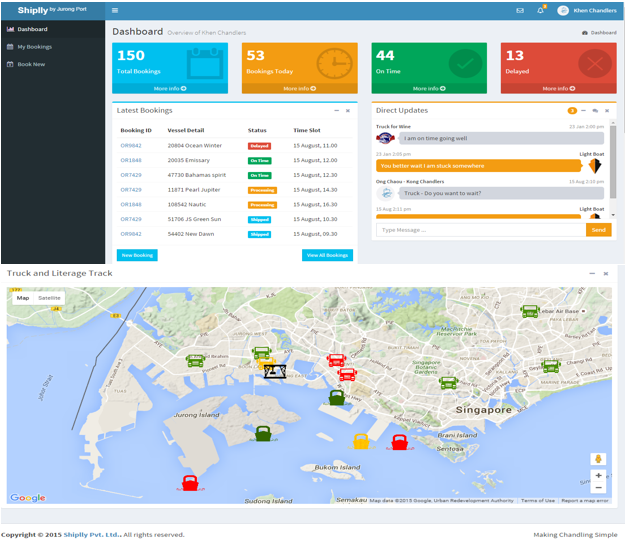Click the Light Boat avatar beside stuck message
The height and width of the screenshot is (541, 625).
pos(595,166)
